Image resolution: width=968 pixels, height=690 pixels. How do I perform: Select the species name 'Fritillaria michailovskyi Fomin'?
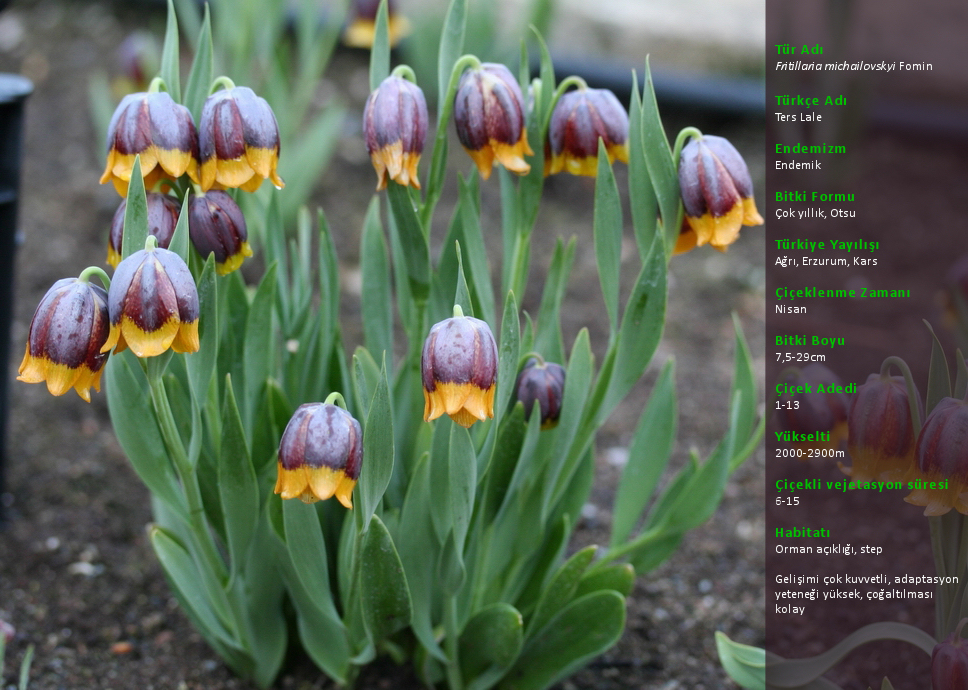(853, 67)
